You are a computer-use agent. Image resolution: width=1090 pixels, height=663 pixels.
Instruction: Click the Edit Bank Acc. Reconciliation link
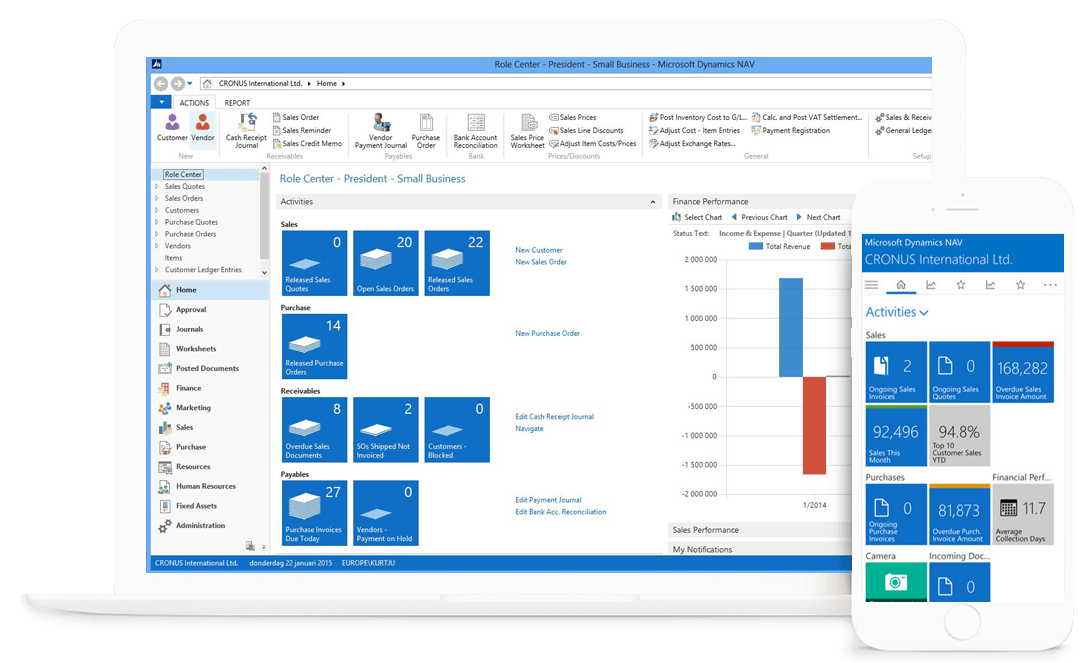(x=560, y=512)
